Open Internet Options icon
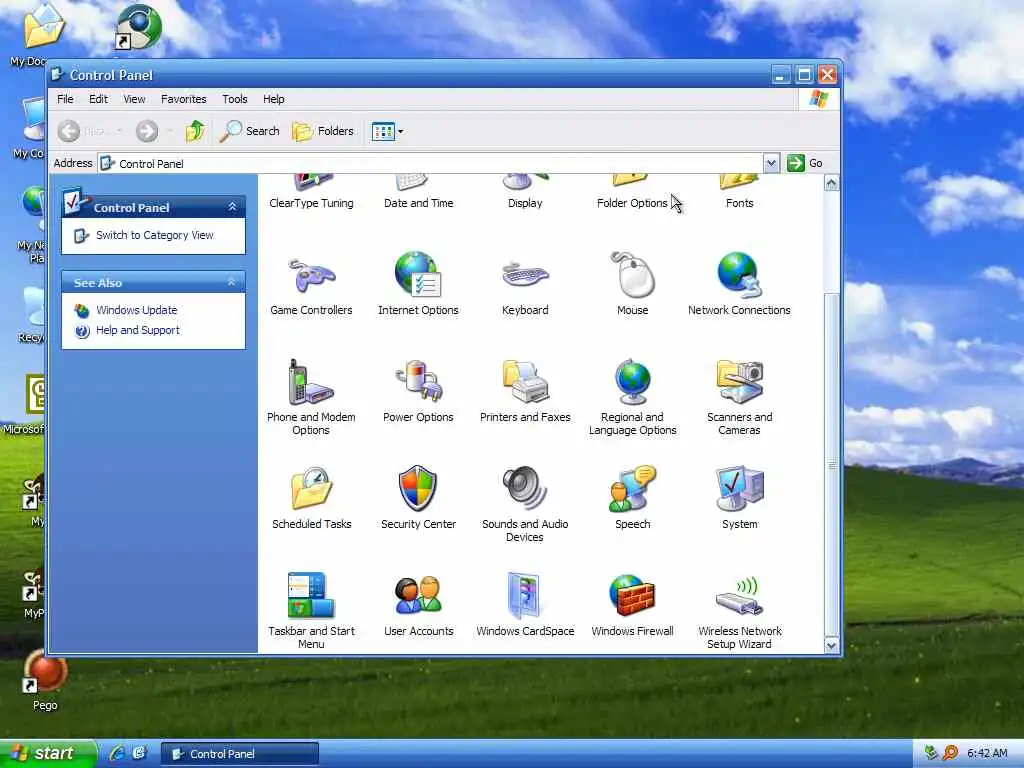 419,274
